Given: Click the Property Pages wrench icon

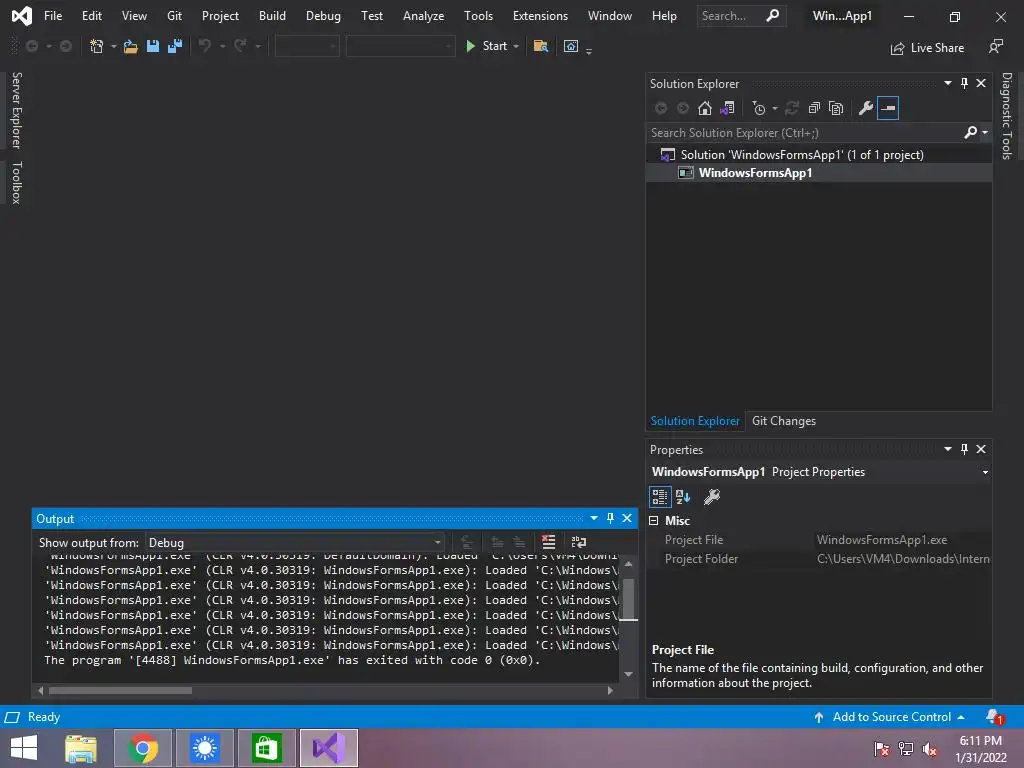Looking at the screenshot, I should click(x=712, y=498).
